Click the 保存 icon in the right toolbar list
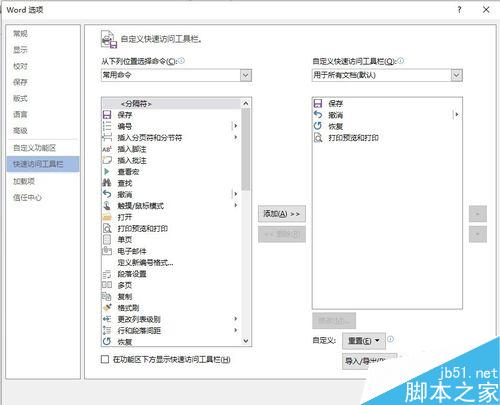Image resolution: width=500 pixels, height=405 pixels. click(x=318, y=103)
